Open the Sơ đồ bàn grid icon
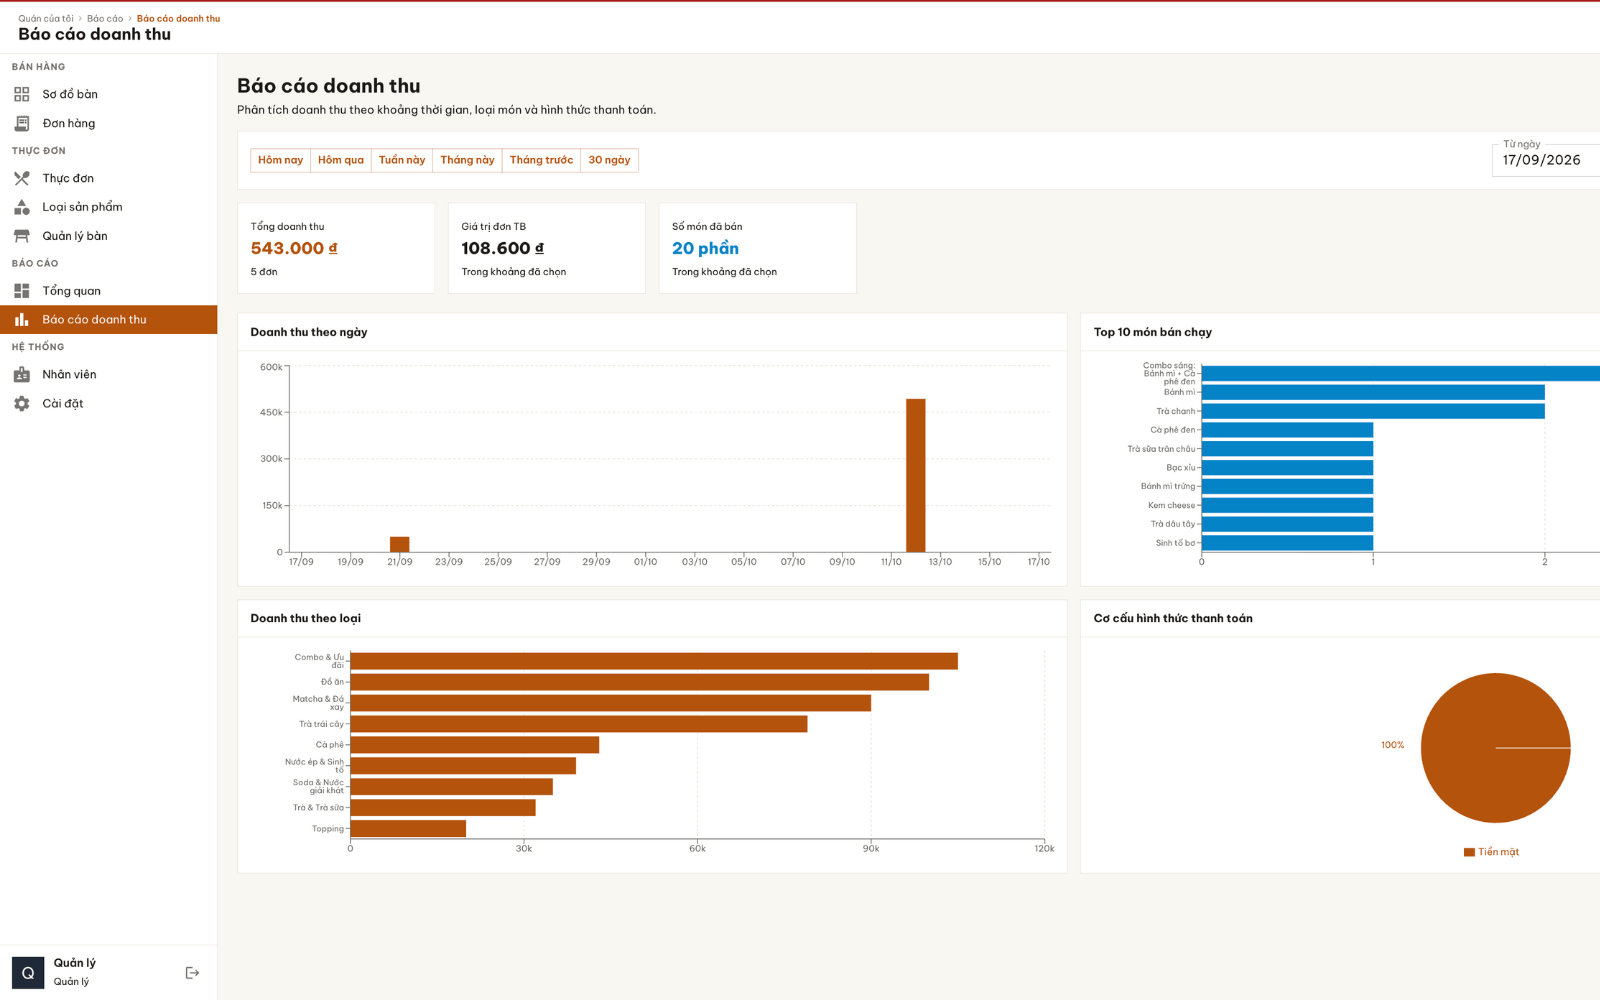The width and height of the screenshot is (1600, 1000). 22,94
